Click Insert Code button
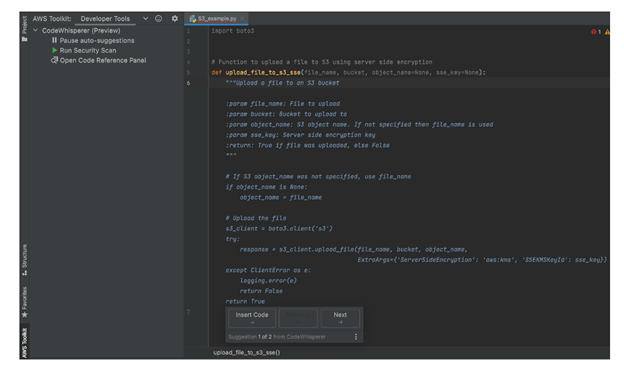Image resolution: width=624 pixels, height=371 pixels. coord(252,318)
